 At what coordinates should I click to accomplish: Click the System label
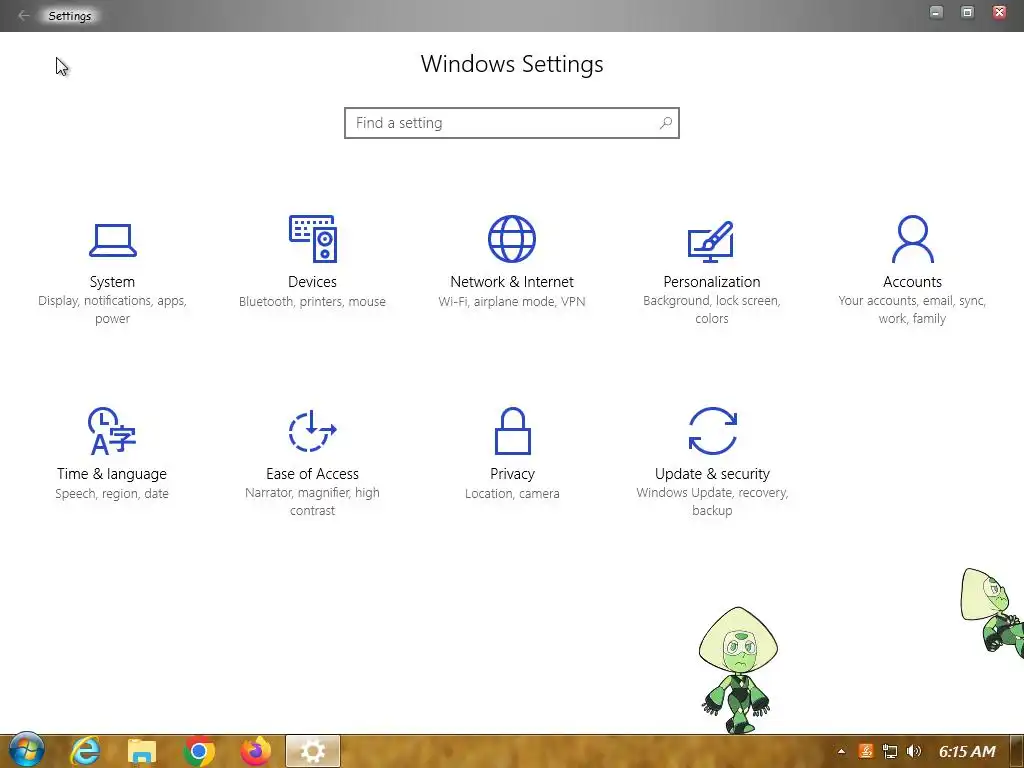[x=112, y=281]
